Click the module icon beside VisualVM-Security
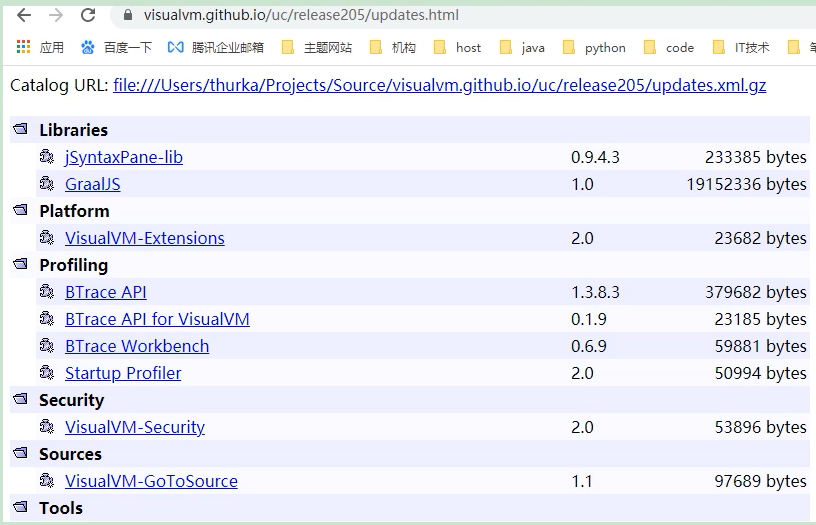The height and width of the screenshot is (525, 816). point(47,427)
